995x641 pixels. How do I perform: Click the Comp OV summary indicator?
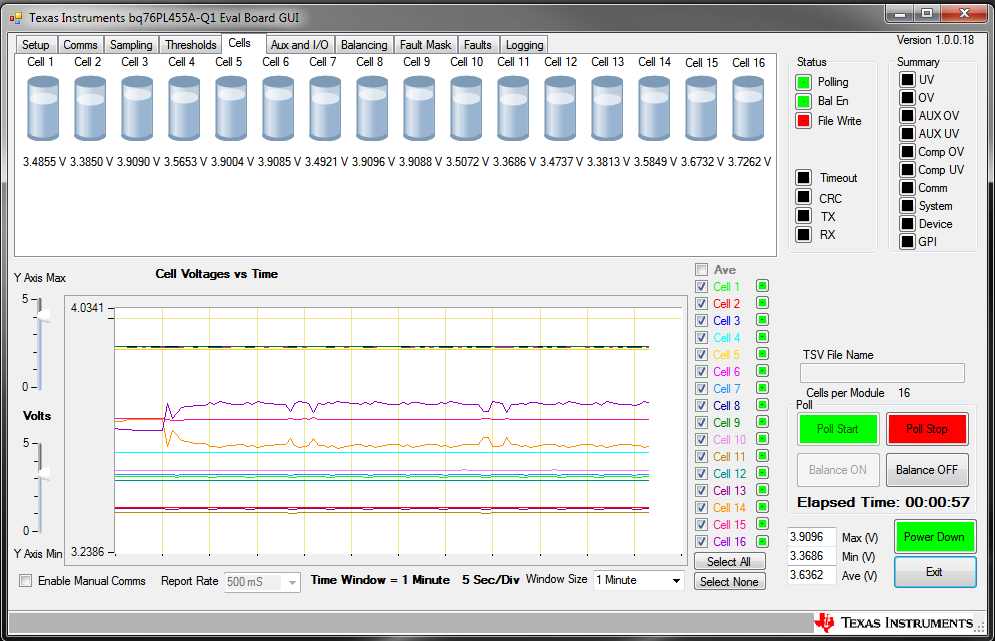coord(907,152)
